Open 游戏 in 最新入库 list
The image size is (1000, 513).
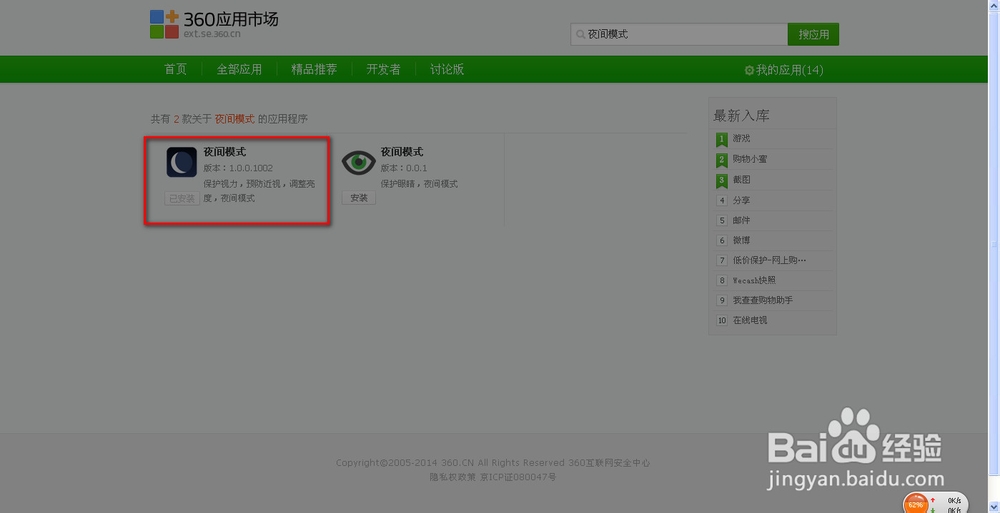click(x=741, y=138)
